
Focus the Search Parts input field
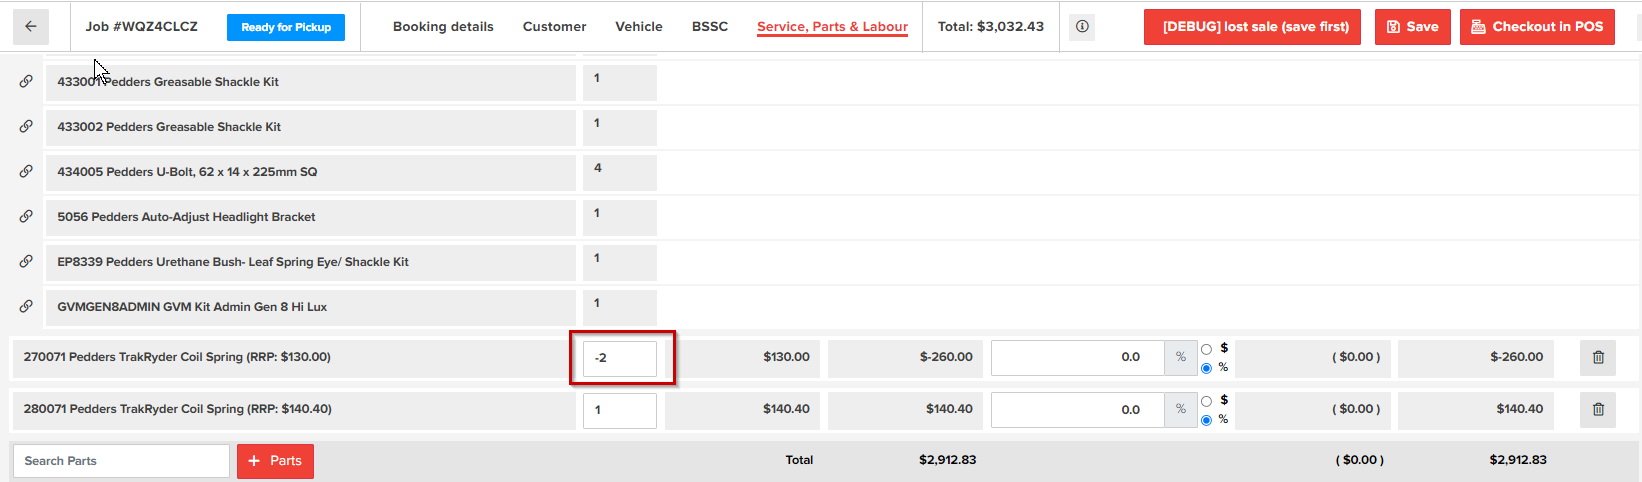(x=121, y=461)
